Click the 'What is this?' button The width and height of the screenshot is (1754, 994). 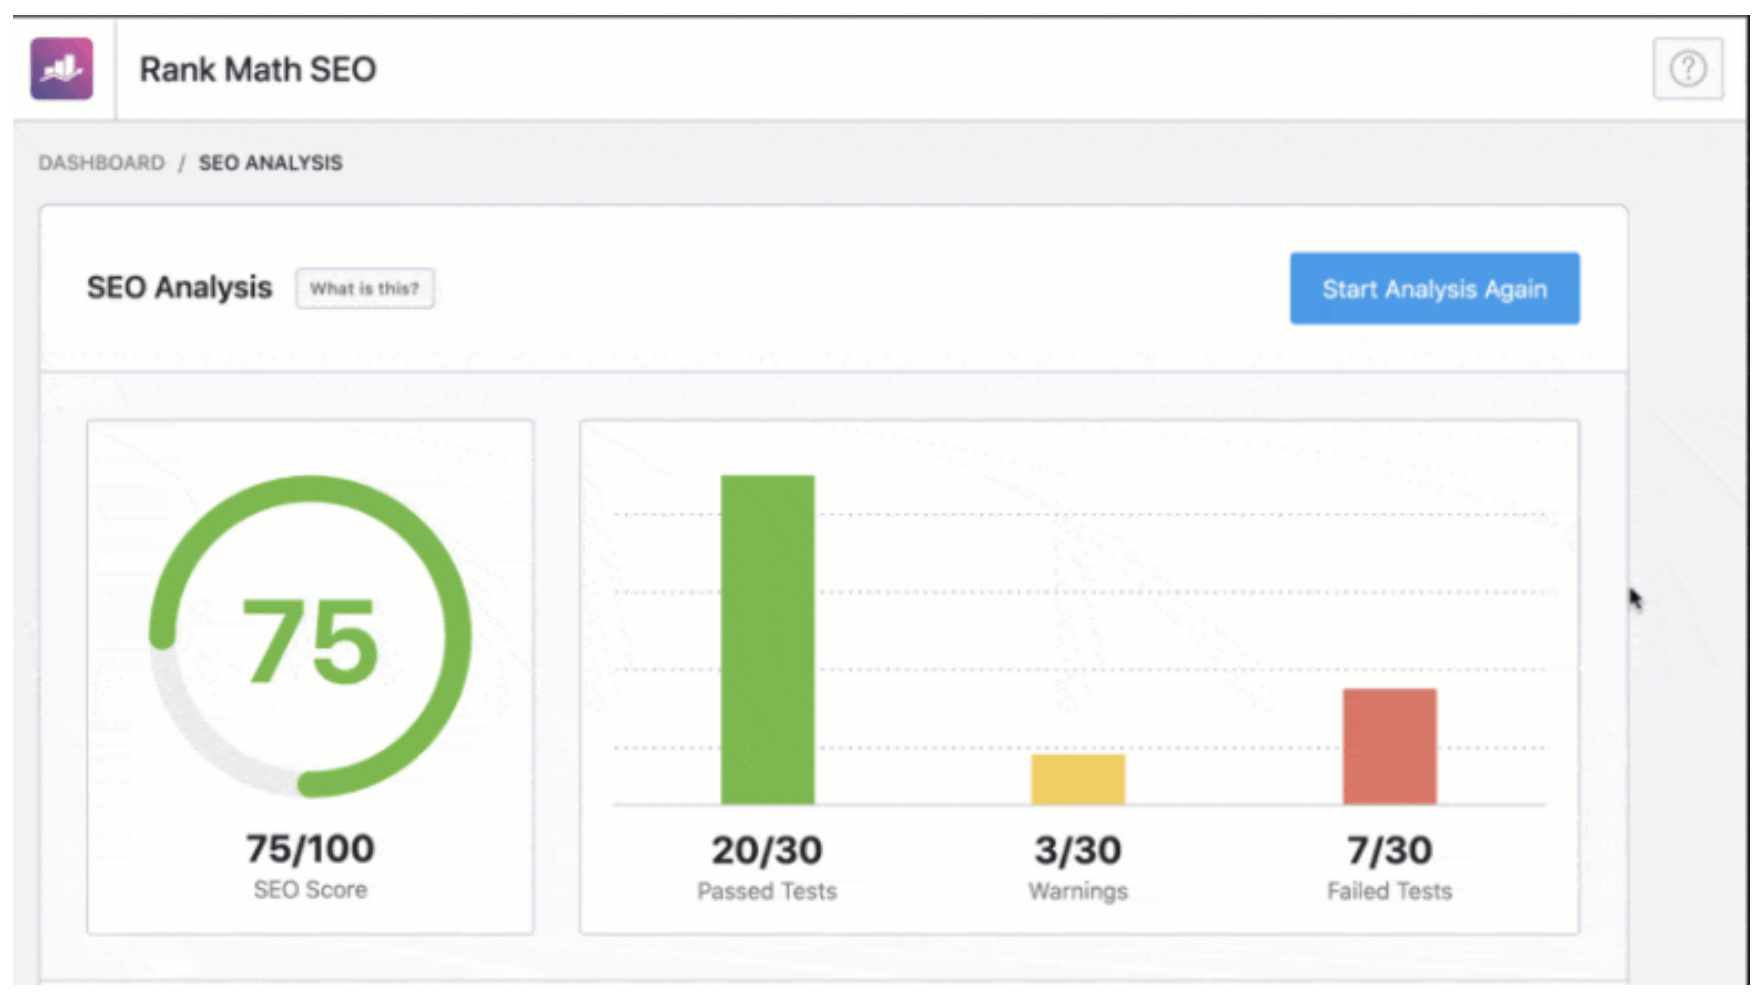tap(364, 288)
